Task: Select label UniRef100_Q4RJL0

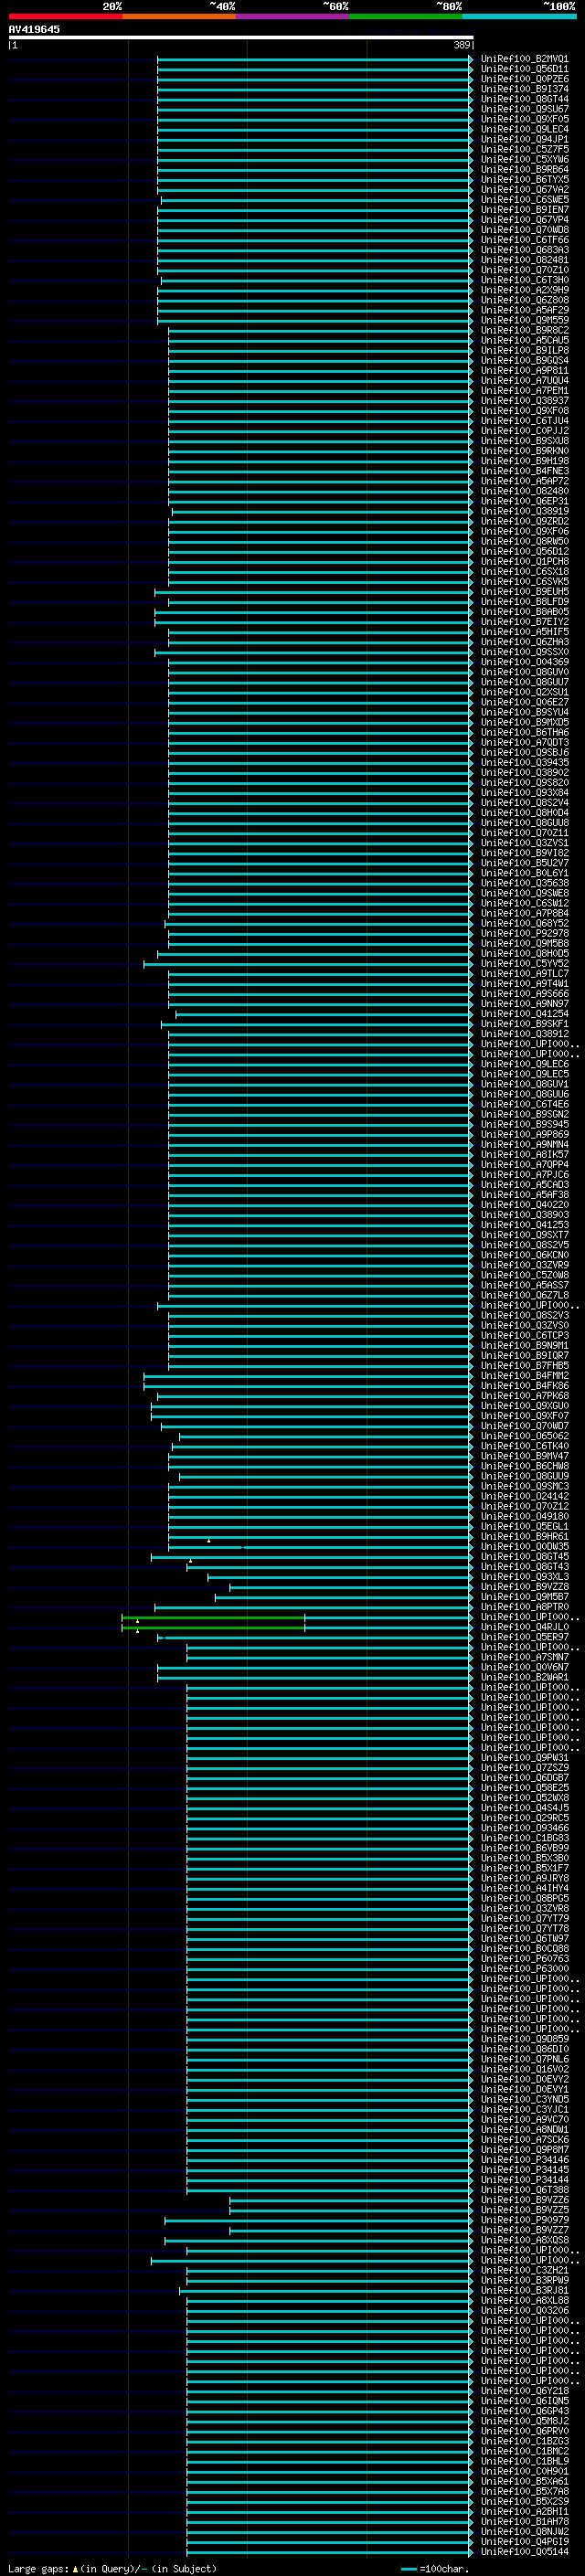Action: [525, 1627]
